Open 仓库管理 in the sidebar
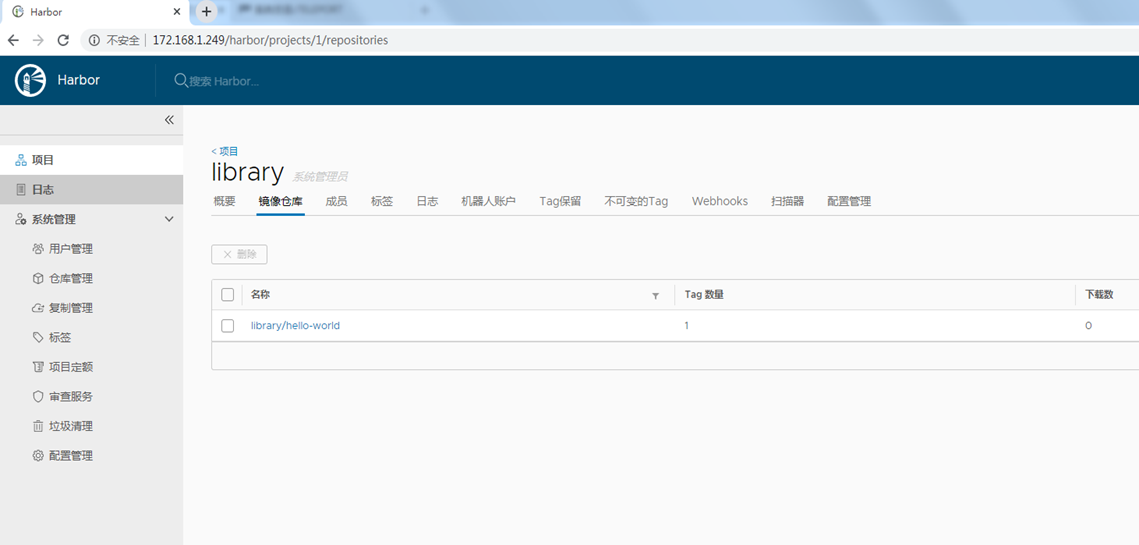 [x=70, y=278]
